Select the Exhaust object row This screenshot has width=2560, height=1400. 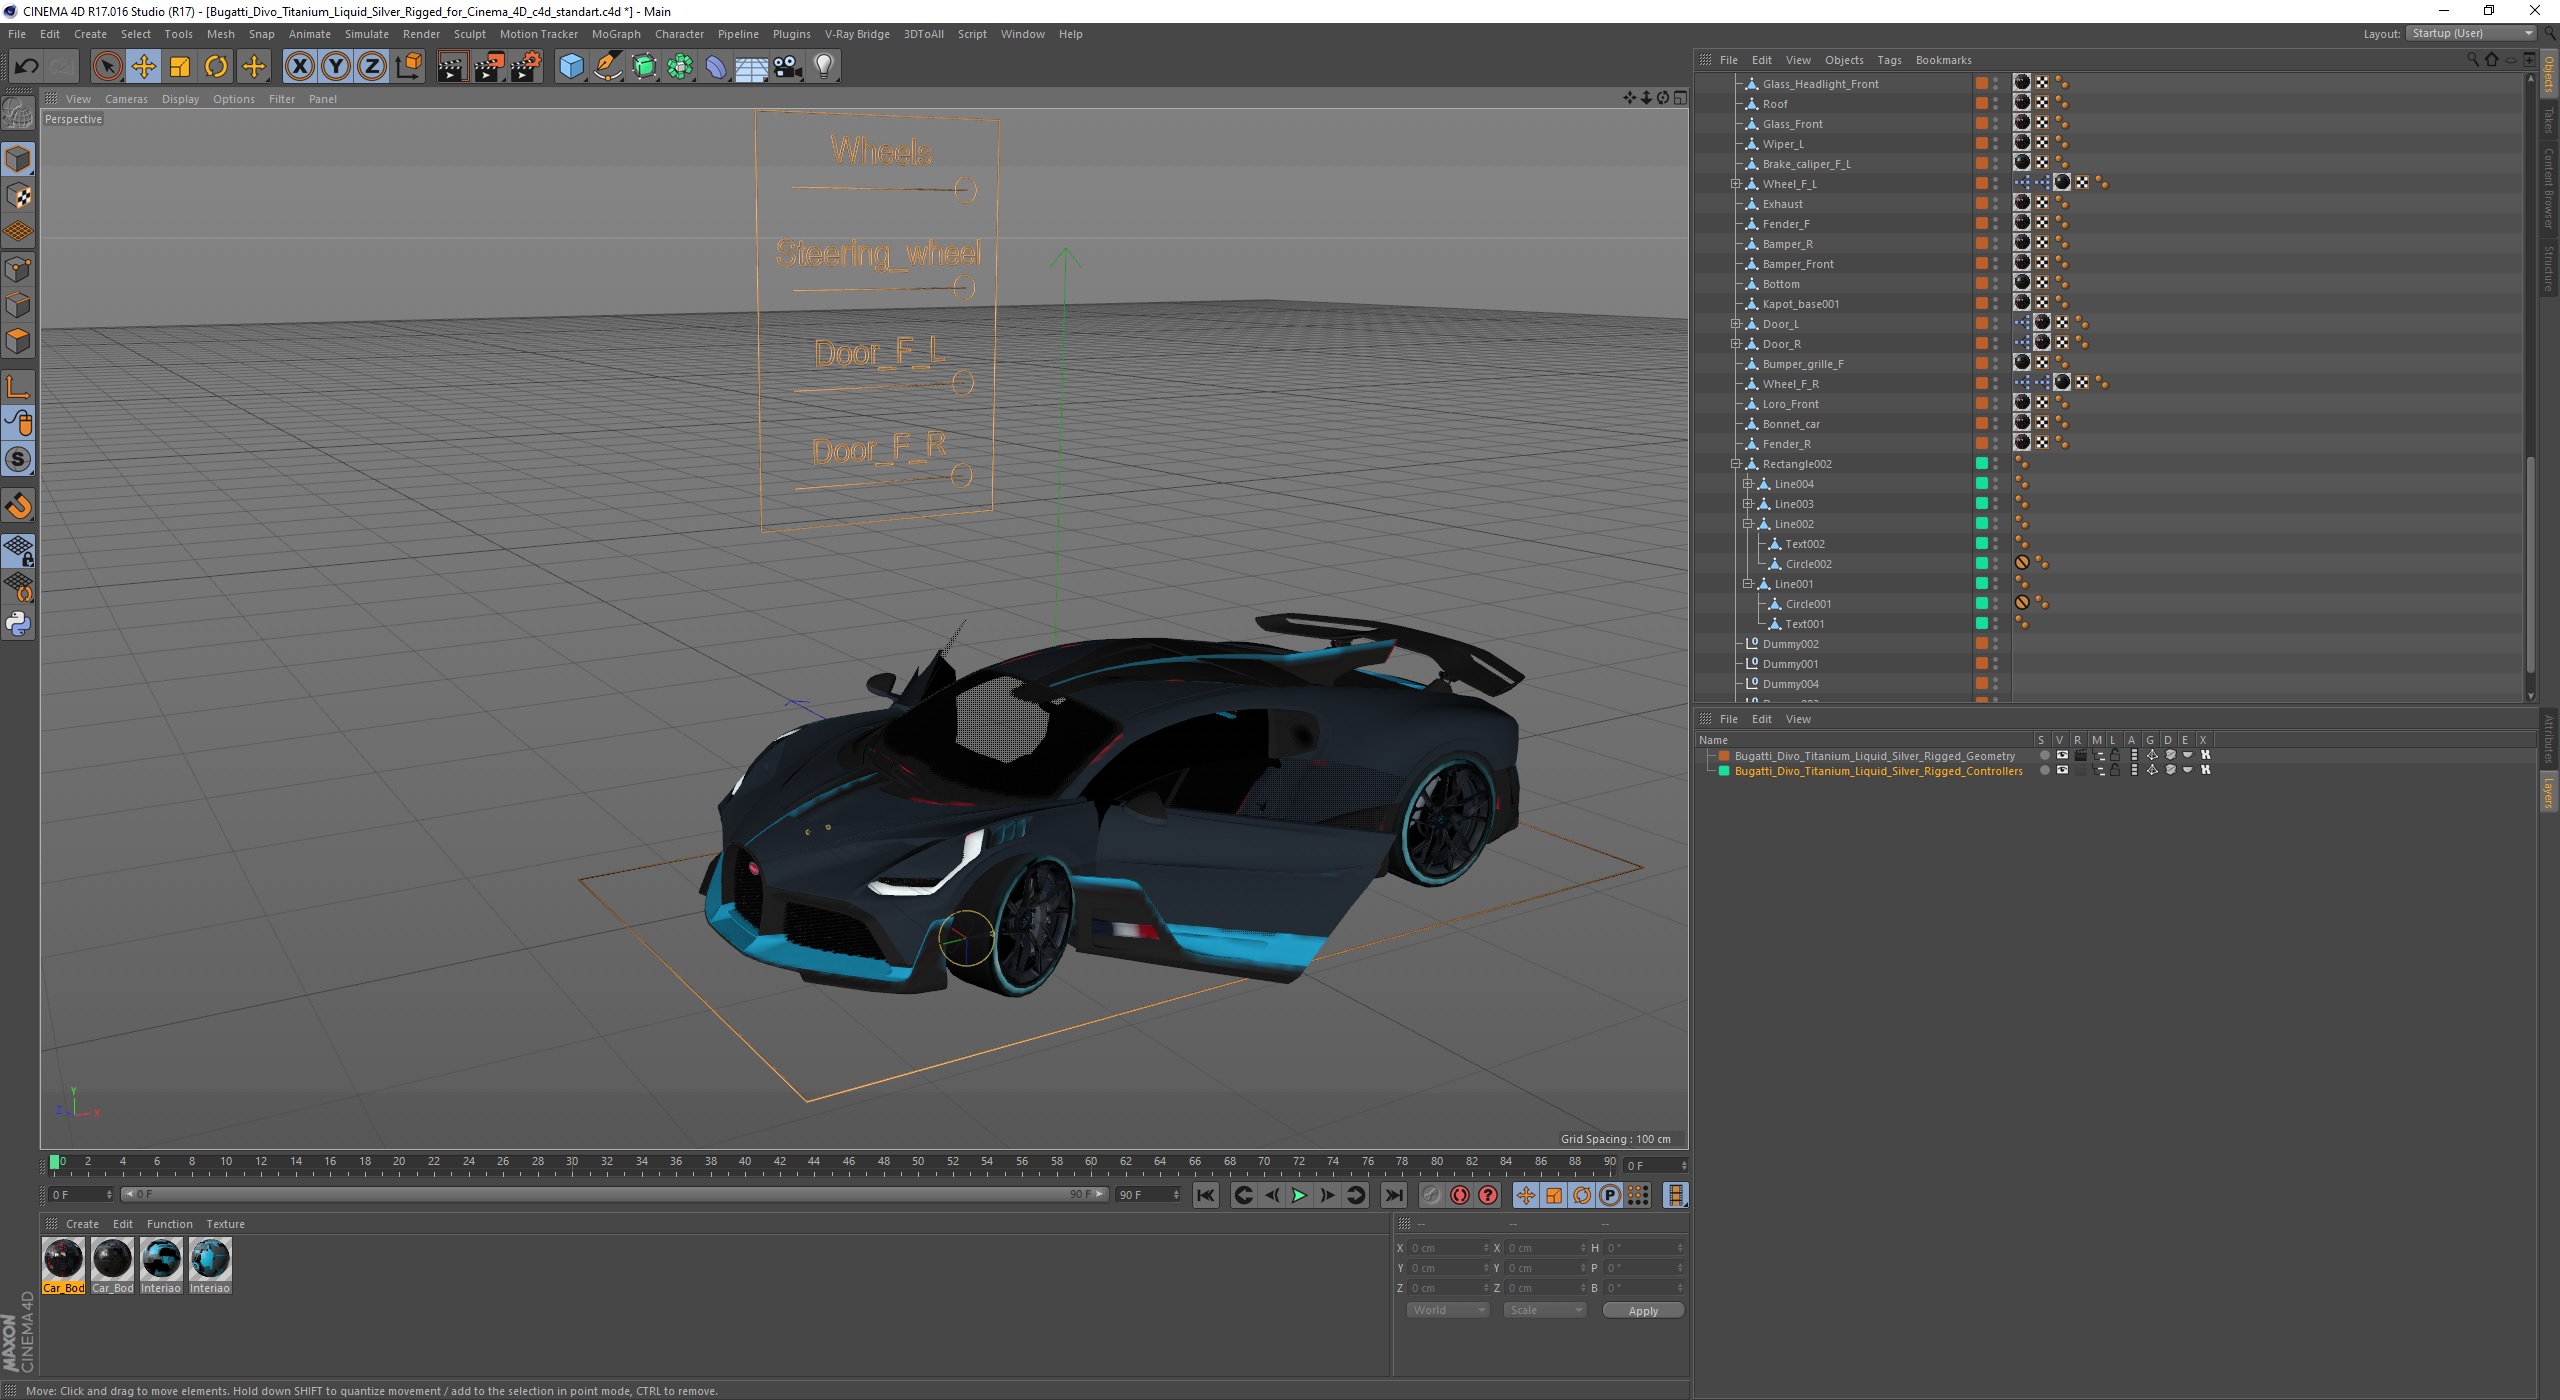1782,204
